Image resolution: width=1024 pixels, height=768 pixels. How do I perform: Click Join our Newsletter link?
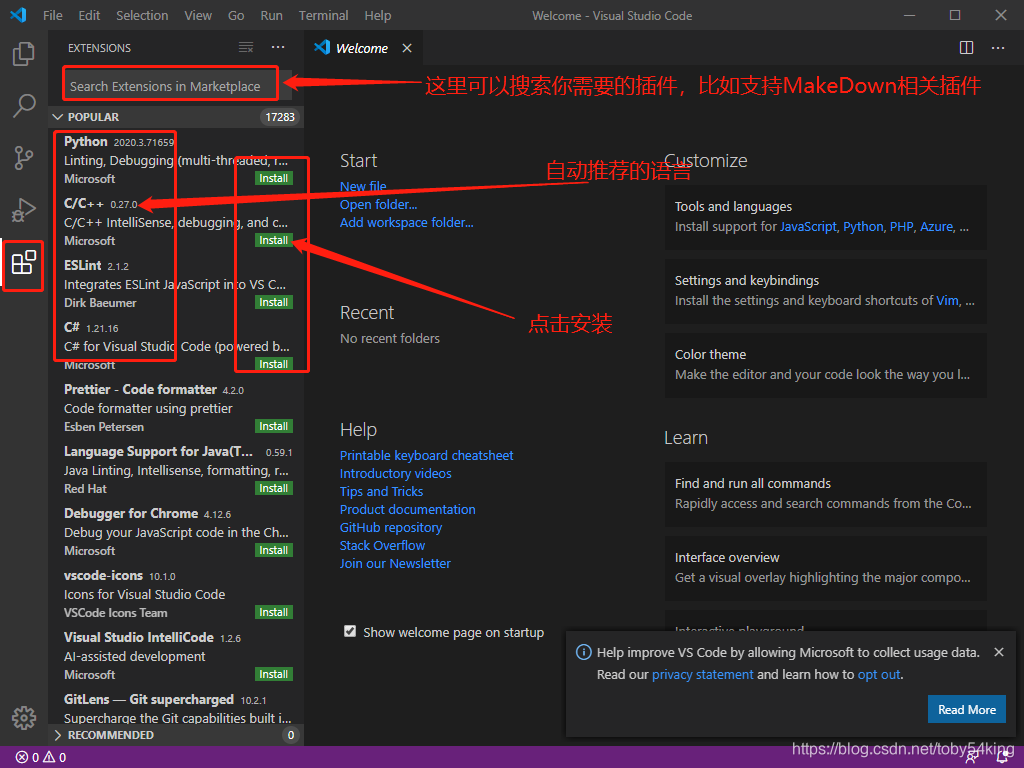click(395, 564)
